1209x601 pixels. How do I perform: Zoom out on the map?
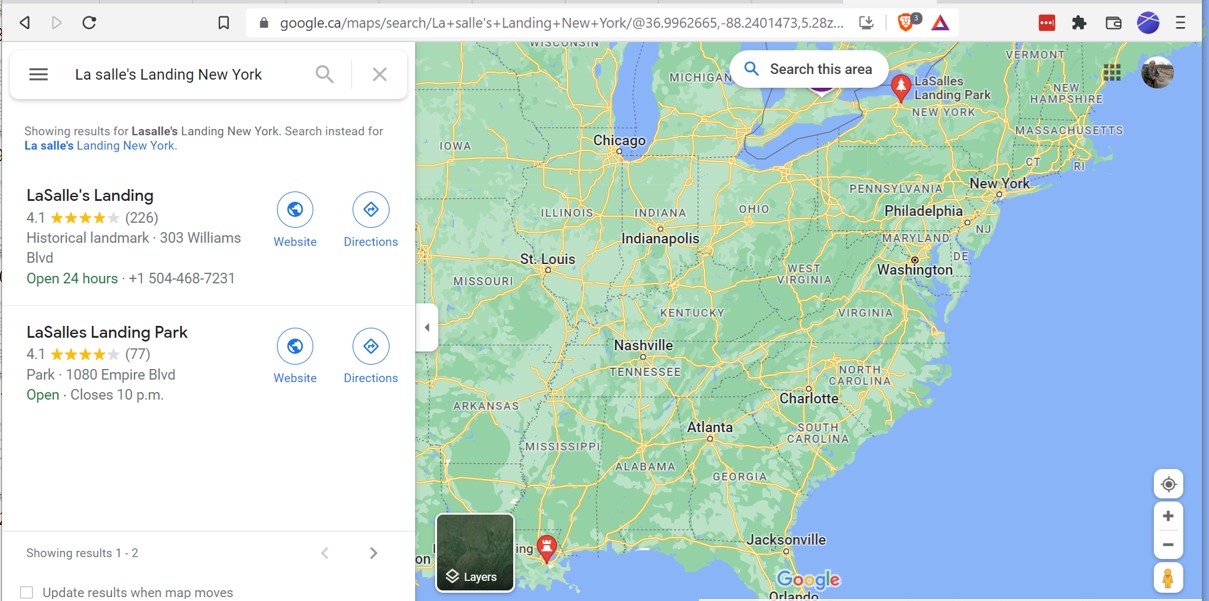point(1168,545)
